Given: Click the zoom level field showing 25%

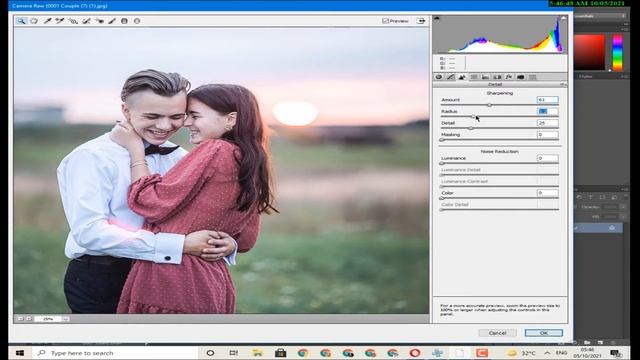Looking at the screenshot, I should (x=48, y=319).
